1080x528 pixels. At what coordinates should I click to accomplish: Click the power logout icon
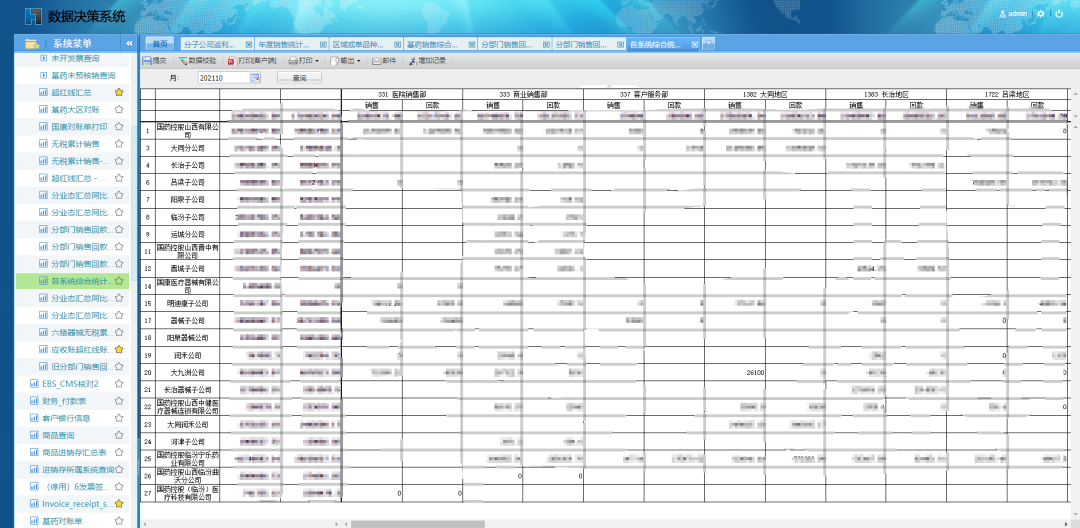(1059, 14)
